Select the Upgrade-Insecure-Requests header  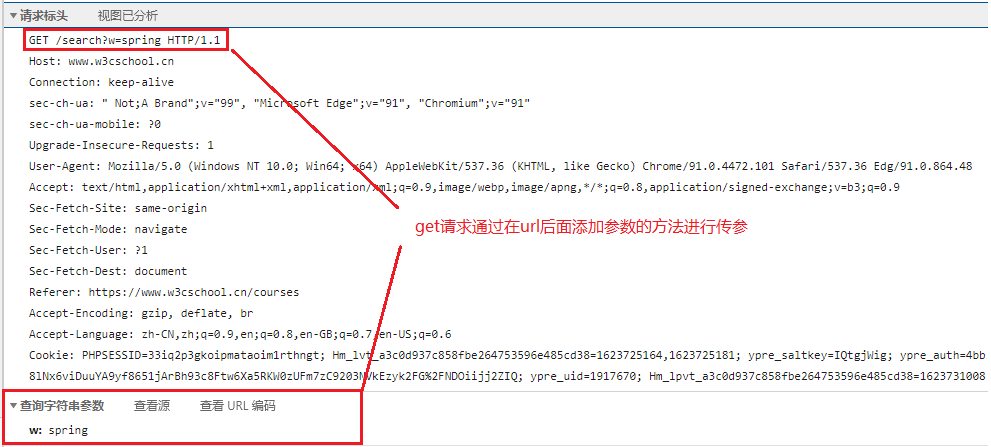point(121,145)
